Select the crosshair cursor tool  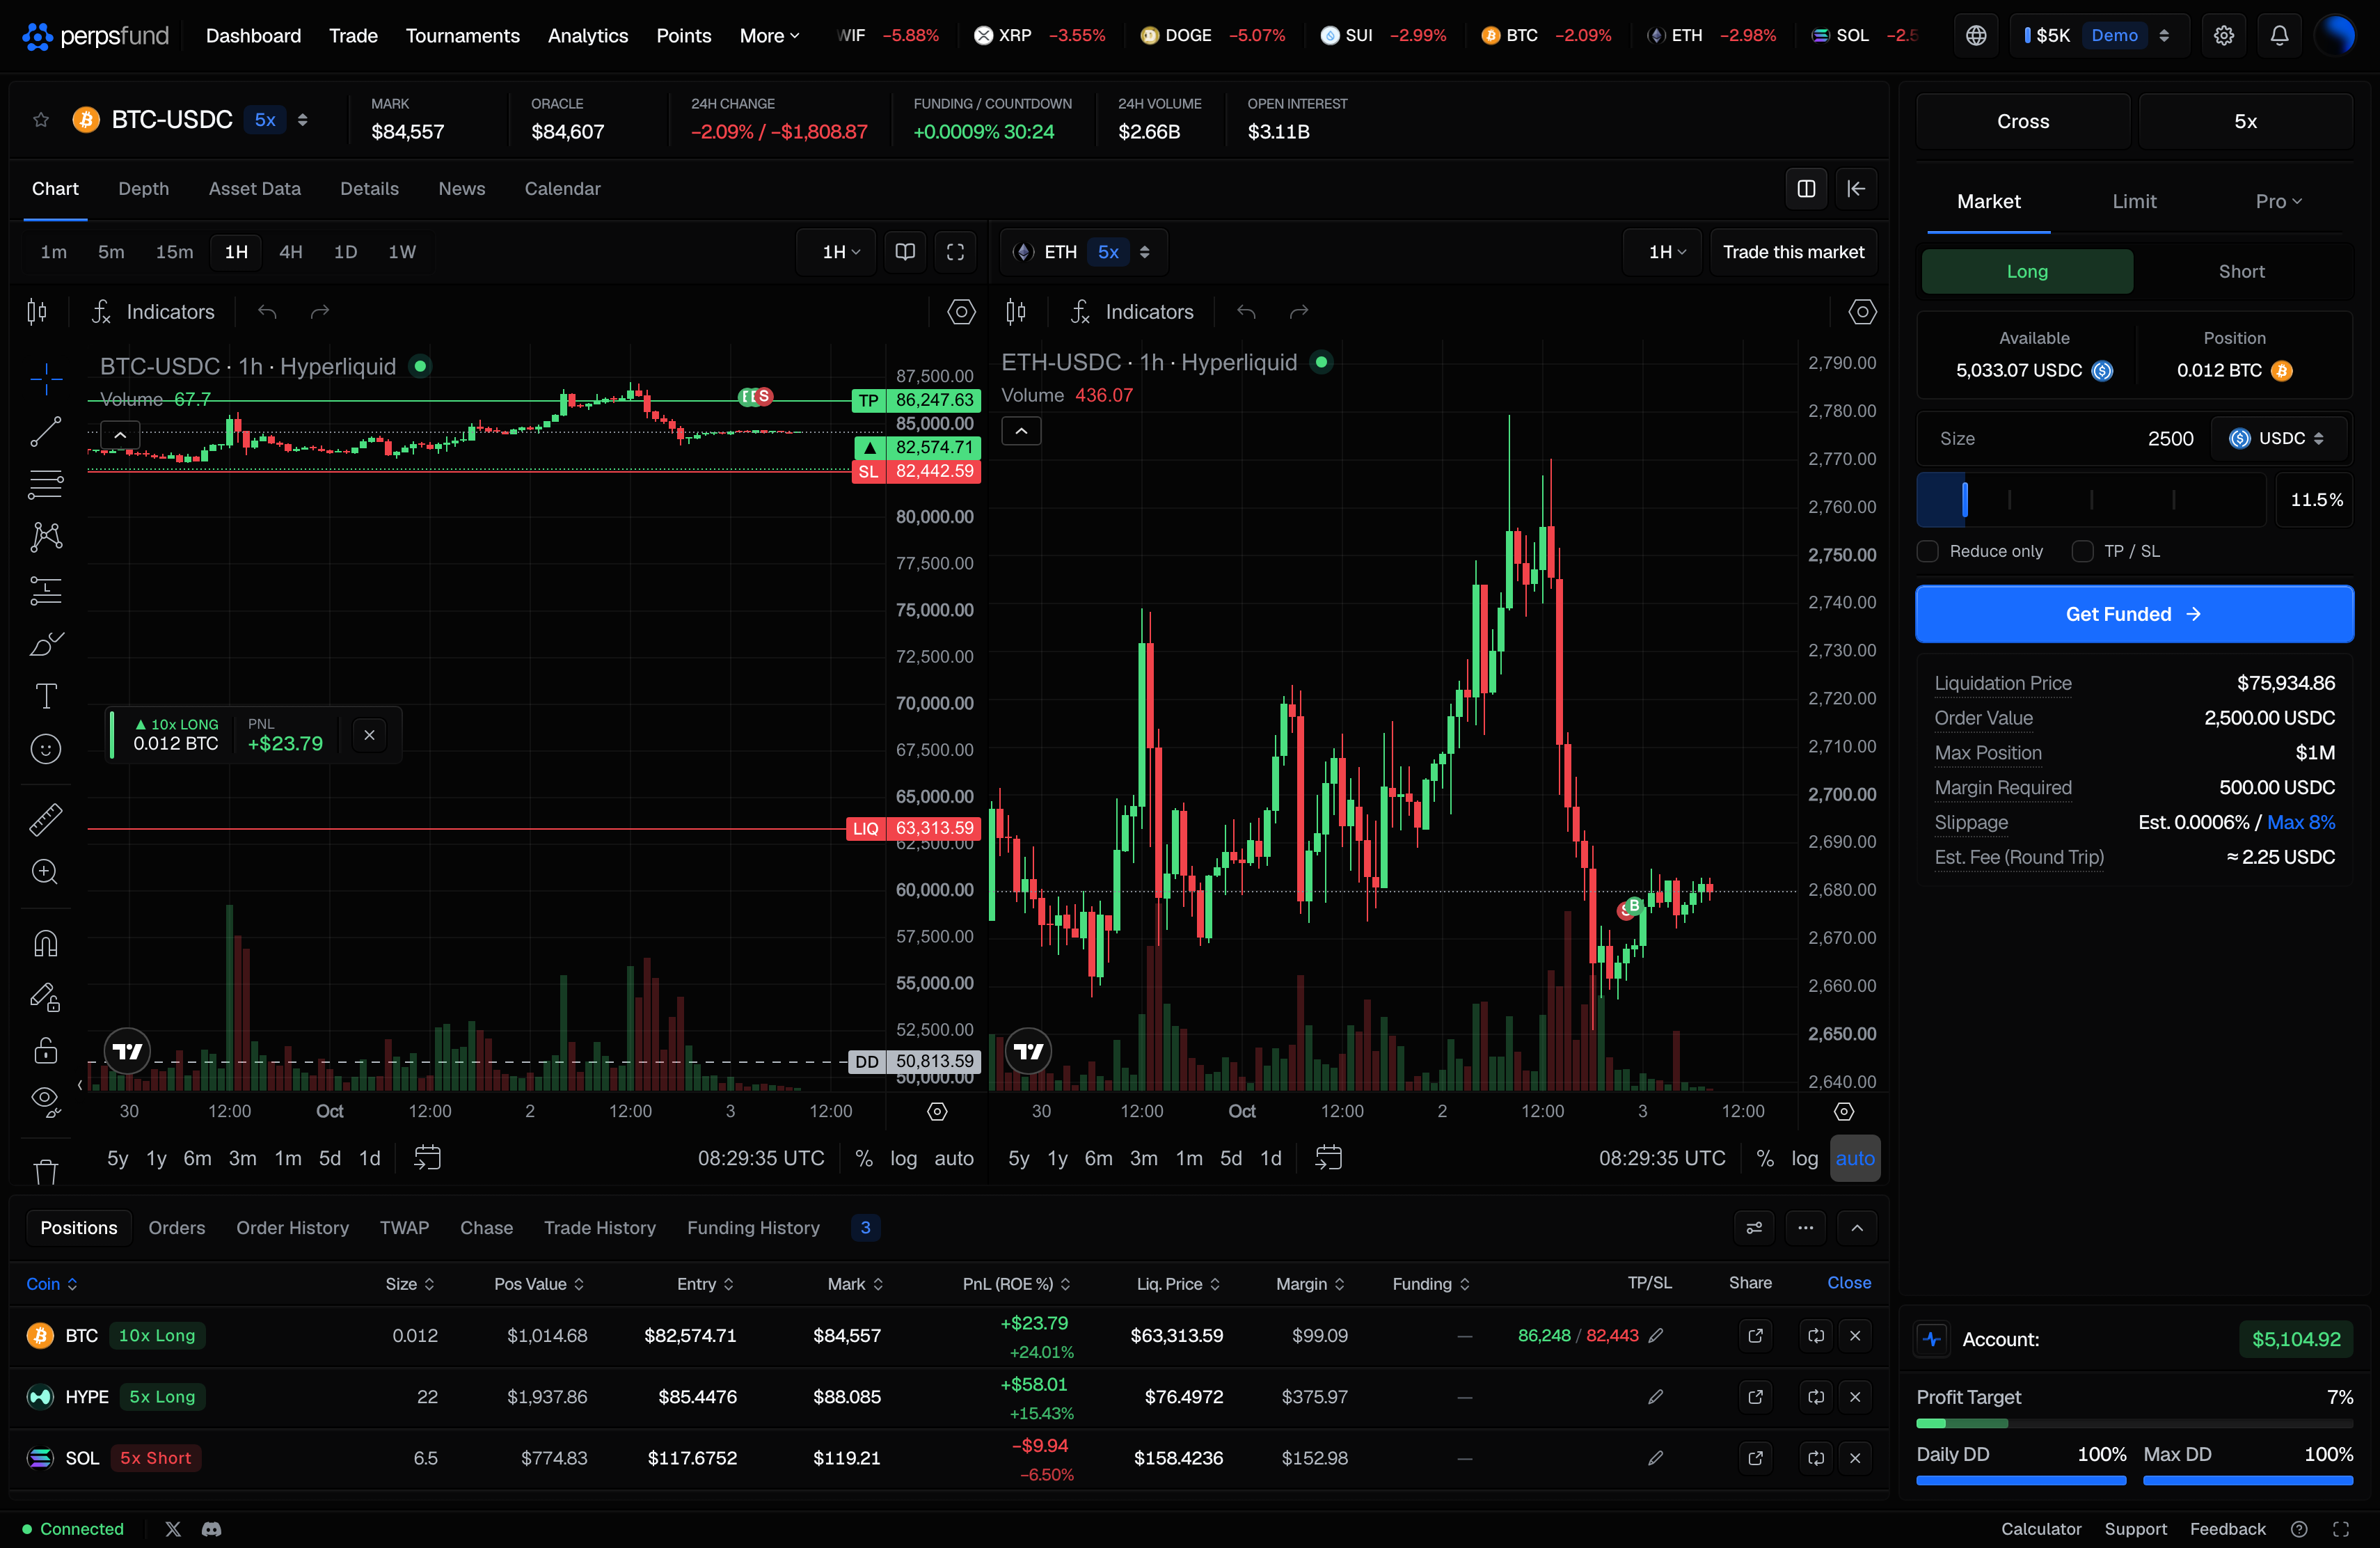46,379
